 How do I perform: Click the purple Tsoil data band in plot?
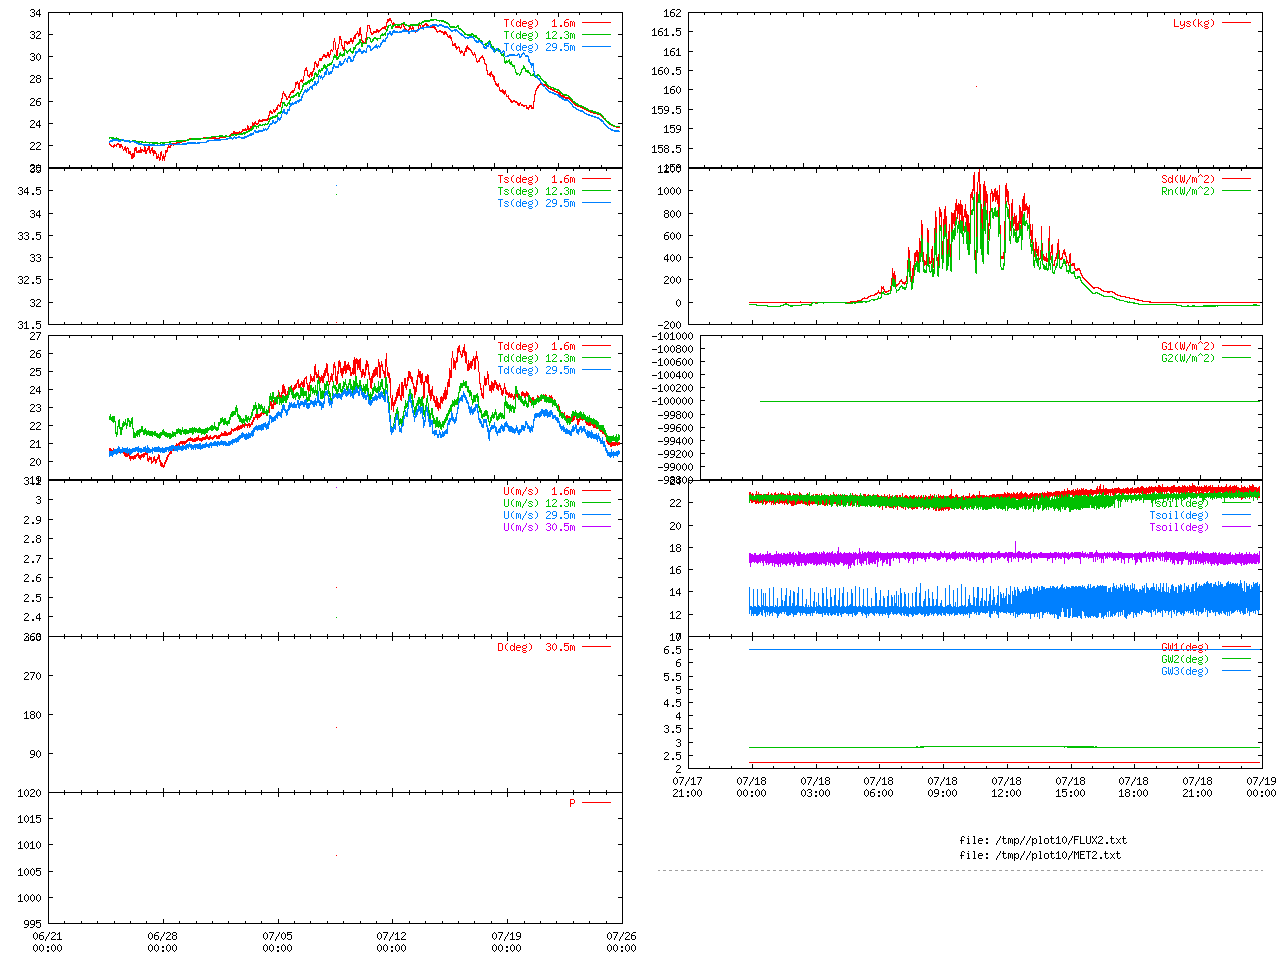pyautogui.click(x=1000, y=557)
